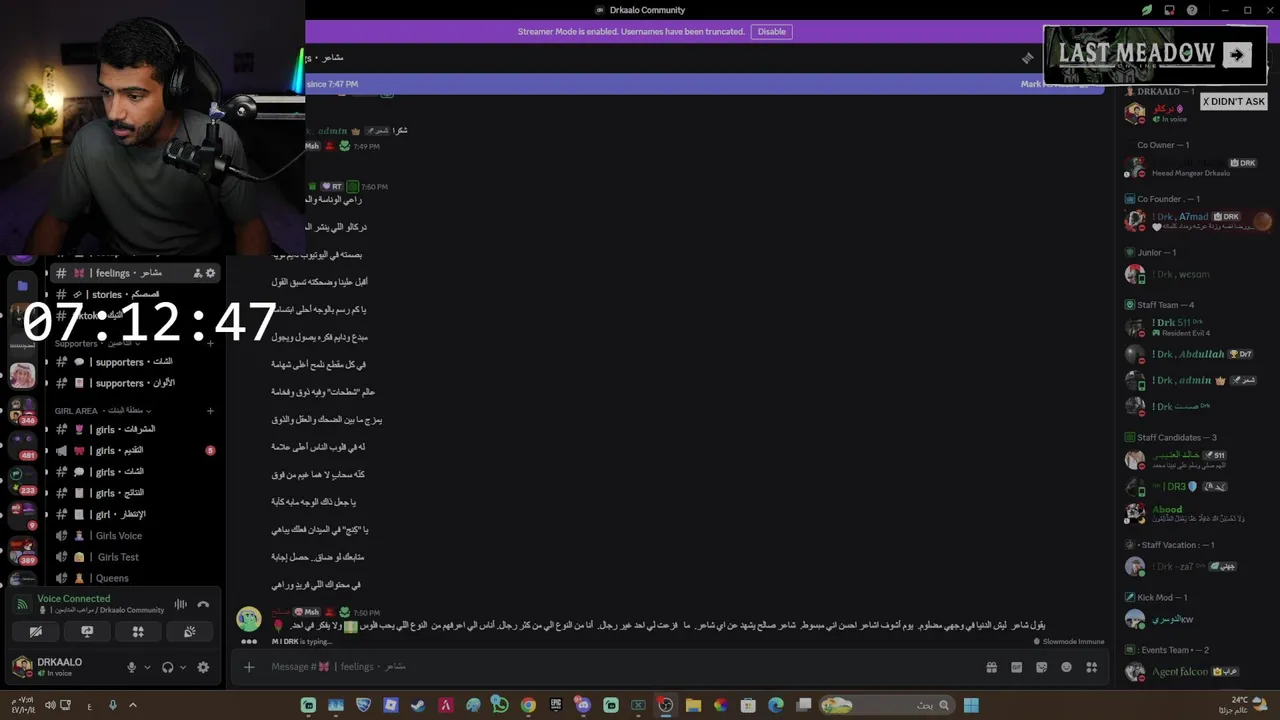Open the Discord help question mark icon

click(x=1192, y=10)
